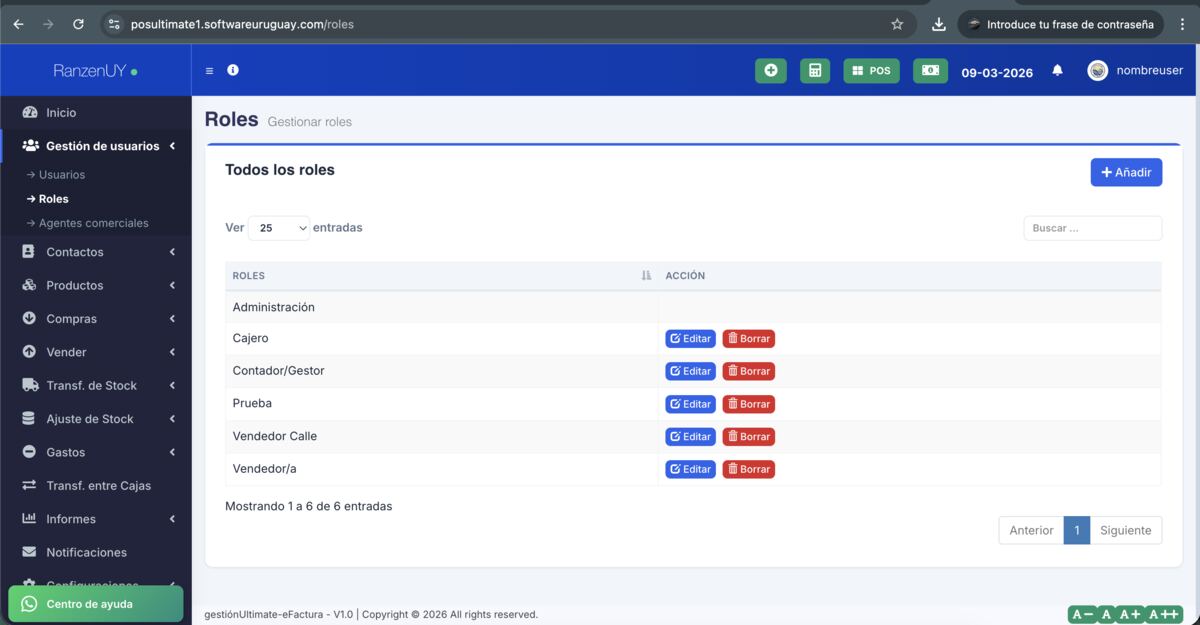Go to Usuarios in the sidebar
Screen dimensions: 1200x625
pos(61,175)
